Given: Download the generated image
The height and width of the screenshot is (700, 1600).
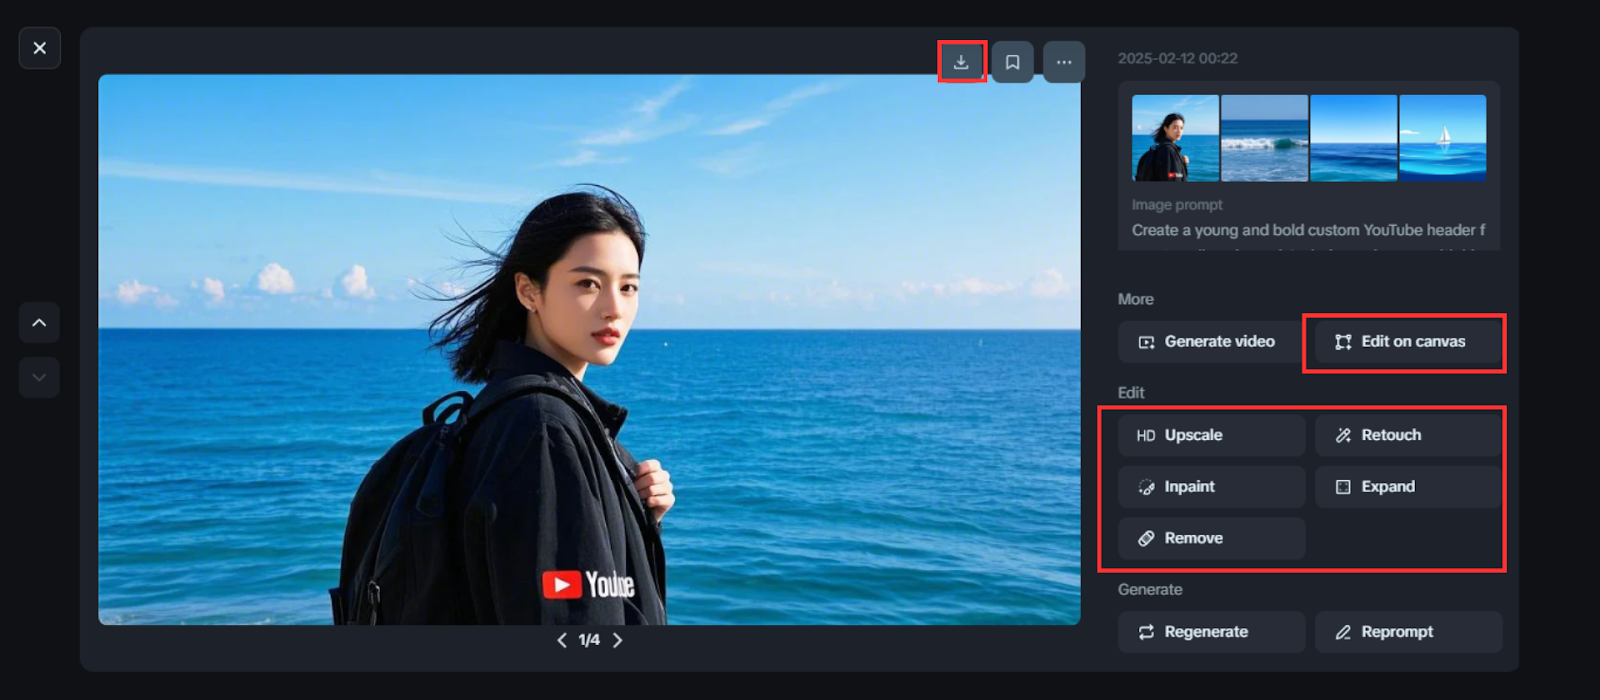Looking at the screenshot, I should 961,62.
